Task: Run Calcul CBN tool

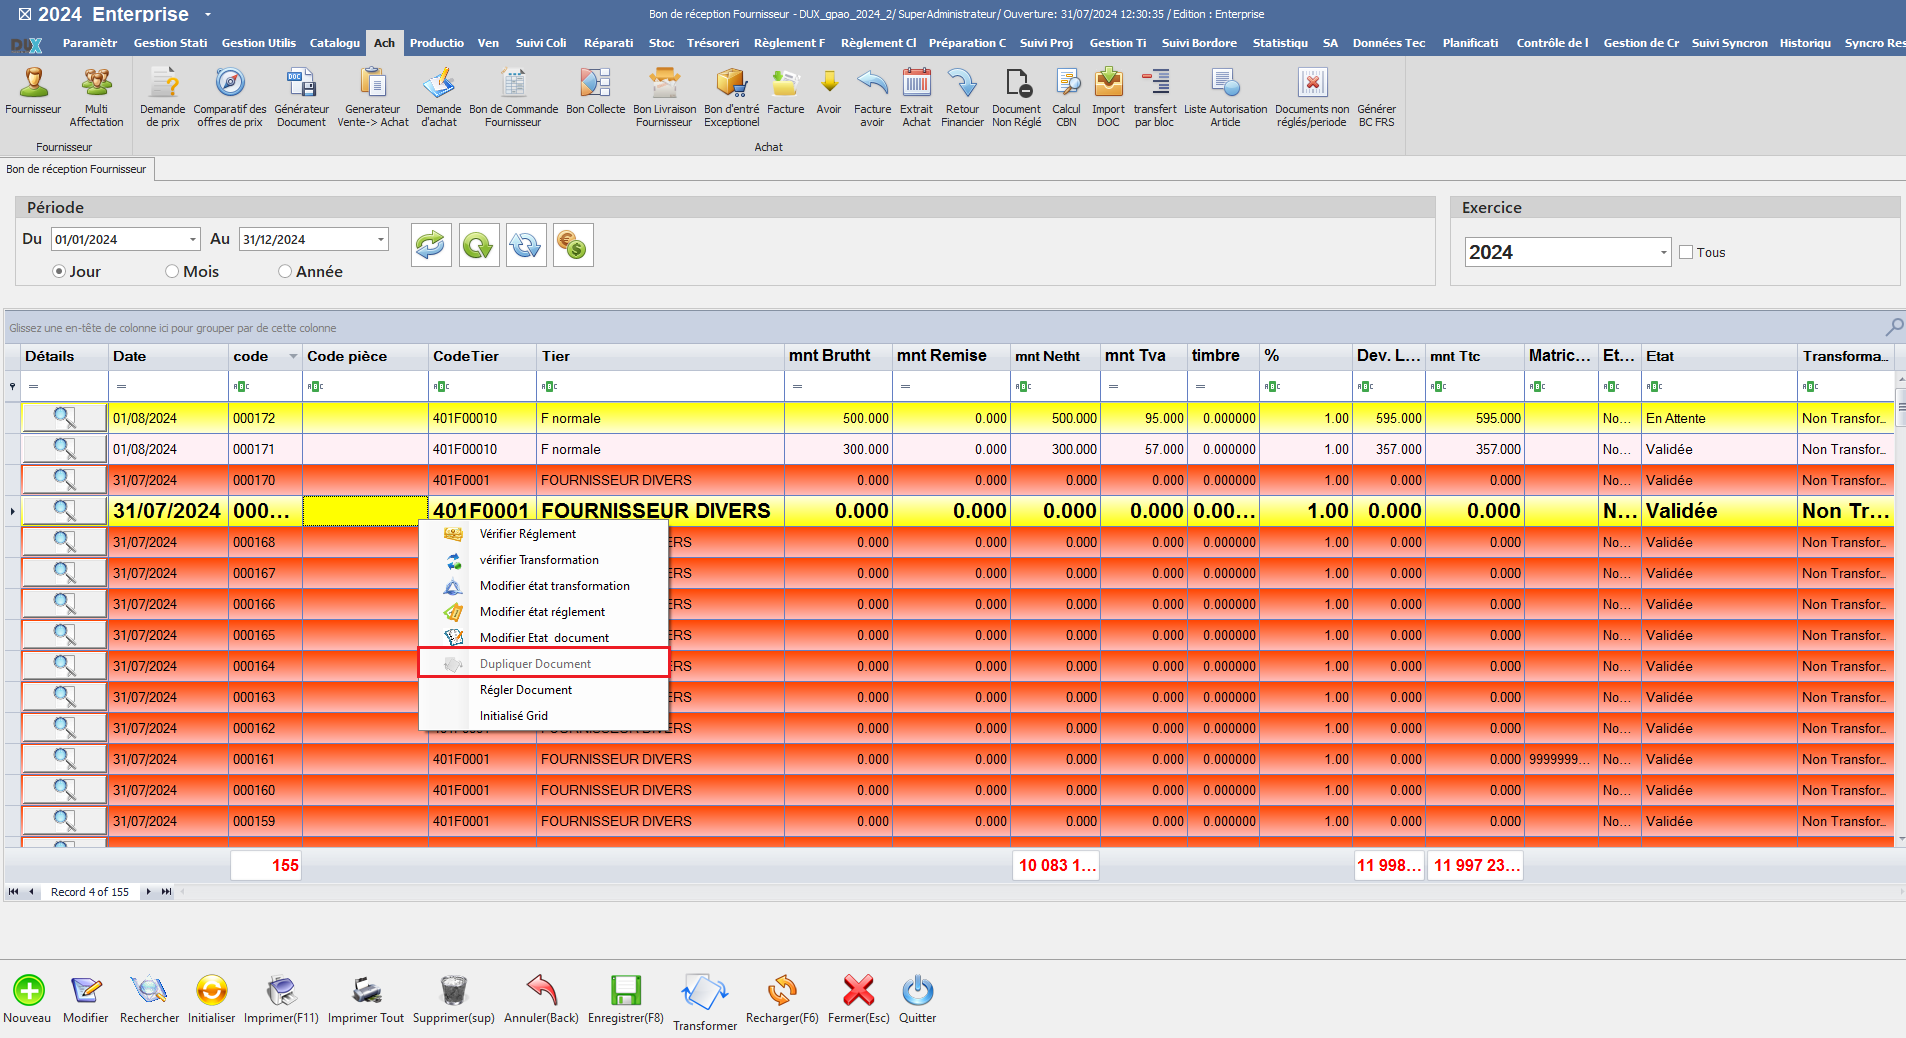Action: (x=1066, y=96)
